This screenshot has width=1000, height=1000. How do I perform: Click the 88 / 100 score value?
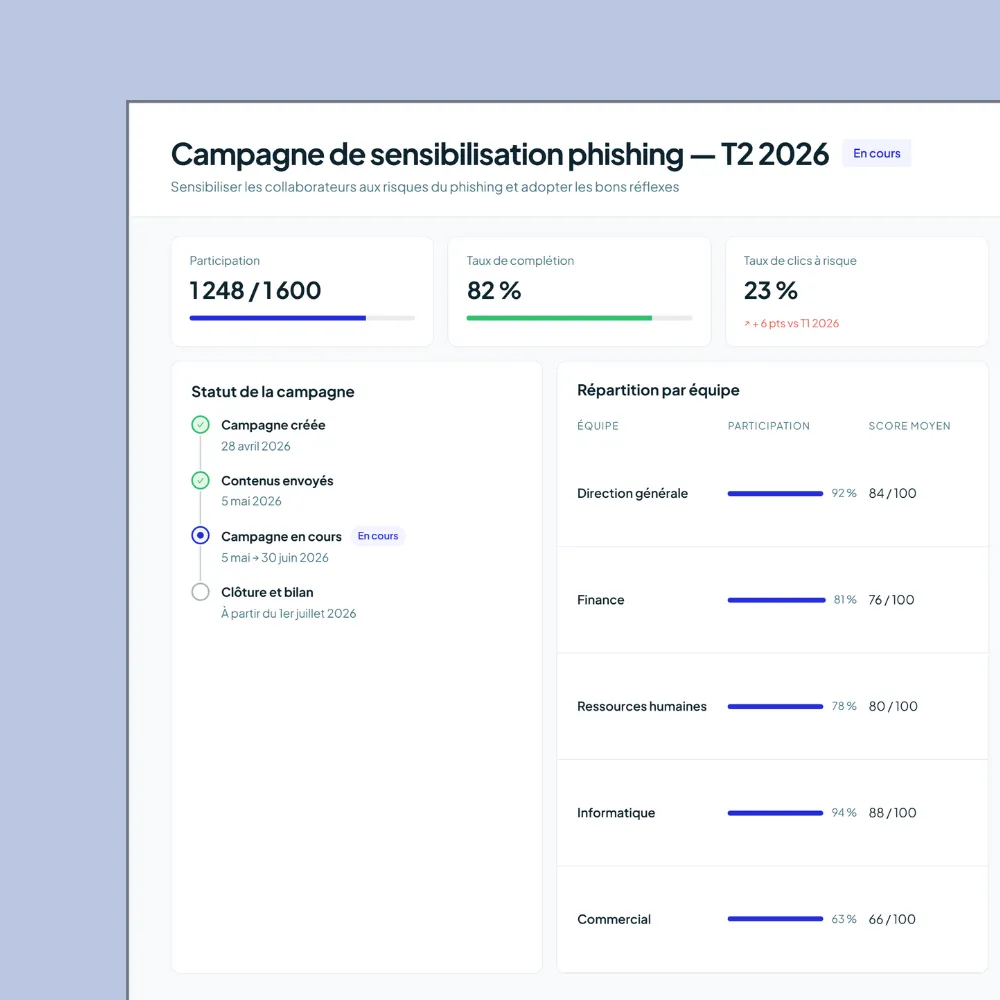tap(892, 813)
